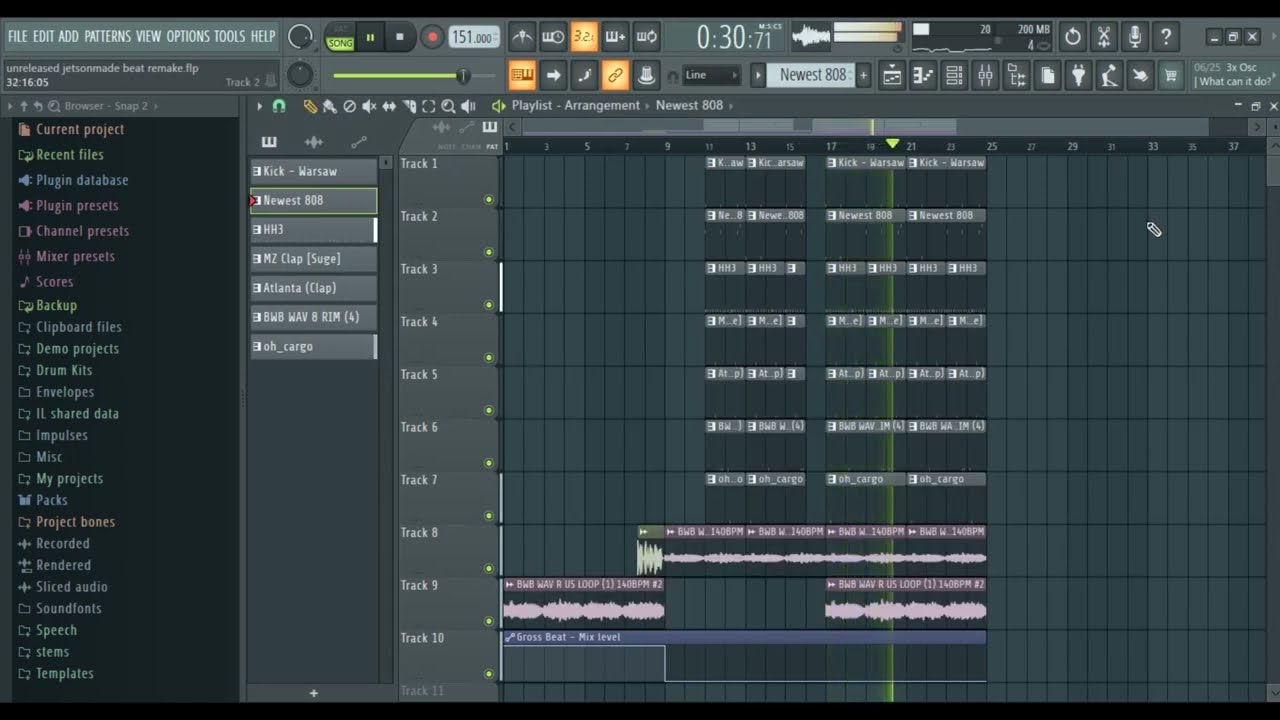Select the delete tool in playlist
The image size is (1280, 720).
click(349, 106)
